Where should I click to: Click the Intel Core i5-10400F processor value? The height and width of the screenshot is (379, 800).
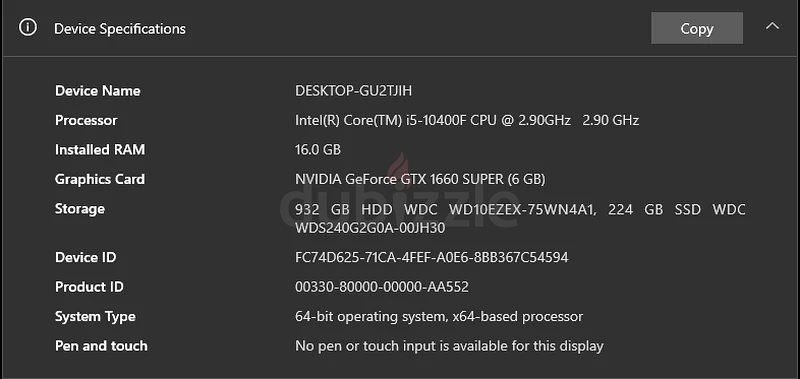[467, 120]
